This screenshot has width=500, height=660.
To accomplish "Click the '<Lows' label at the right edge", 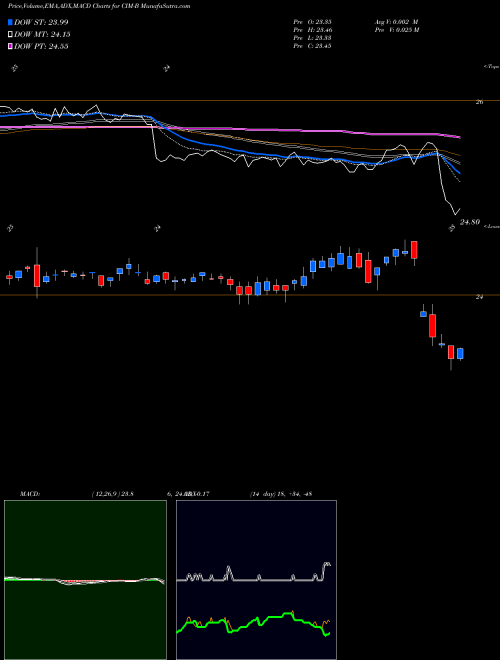I will click(x=492, y=226).
